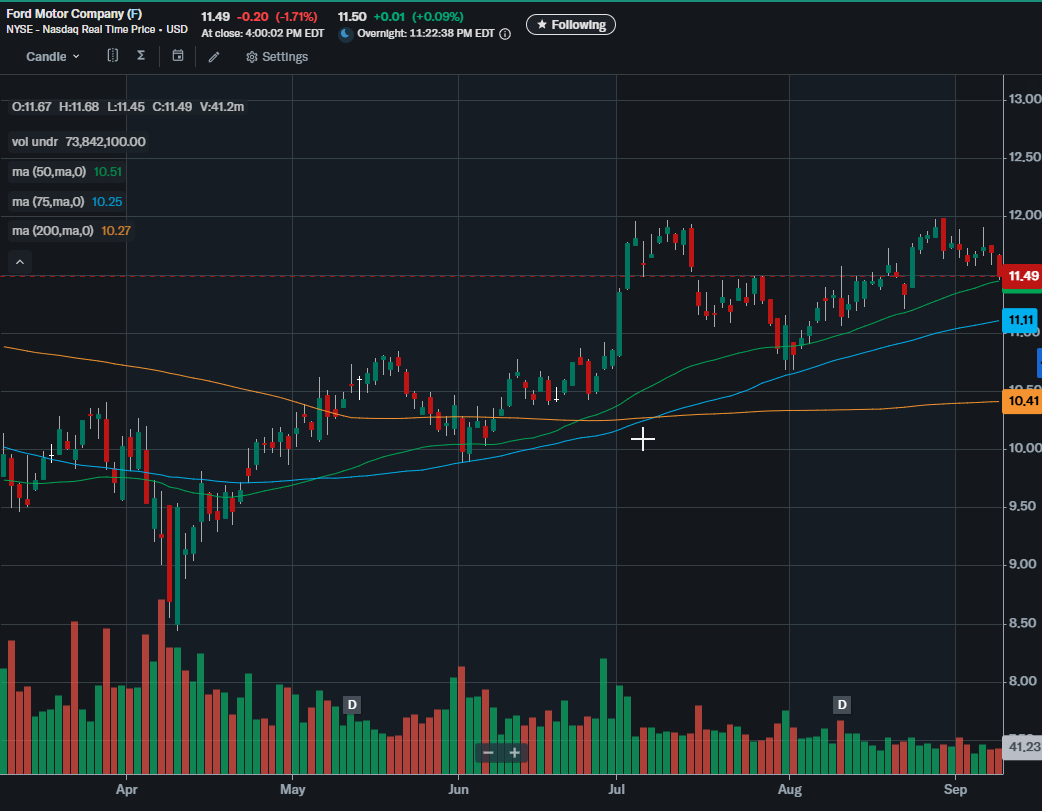Zoom out using the minus button
Image resolution: width=1042 pixels, height=811 pixels.
(488, 753)
